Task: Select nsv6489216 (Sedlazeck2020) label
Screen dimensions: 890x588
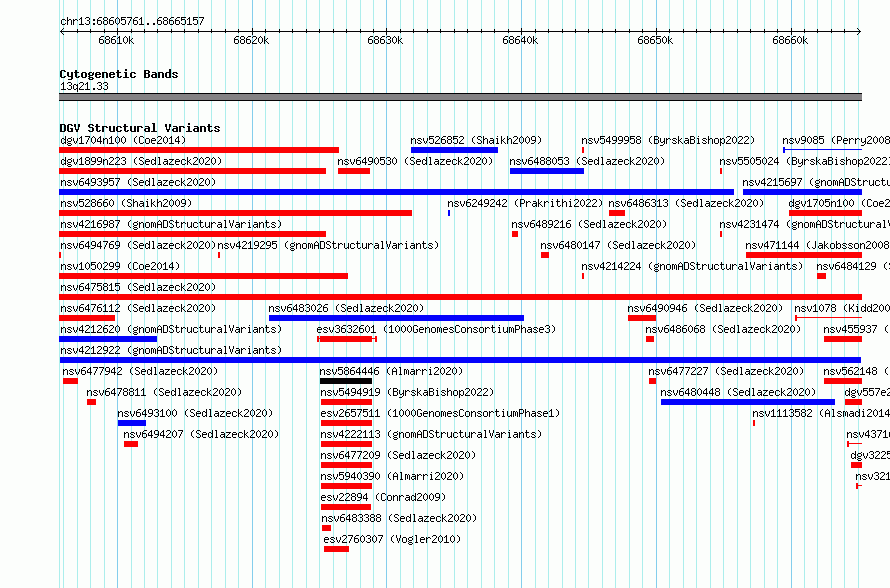Action: (589, 224)
